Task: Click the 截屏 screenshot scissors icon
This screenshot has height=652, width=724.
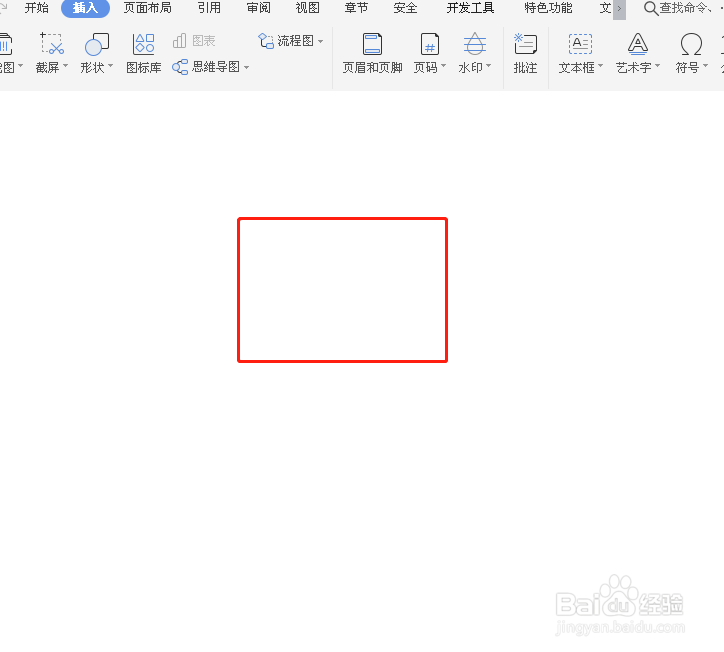Action: (52, 44)
